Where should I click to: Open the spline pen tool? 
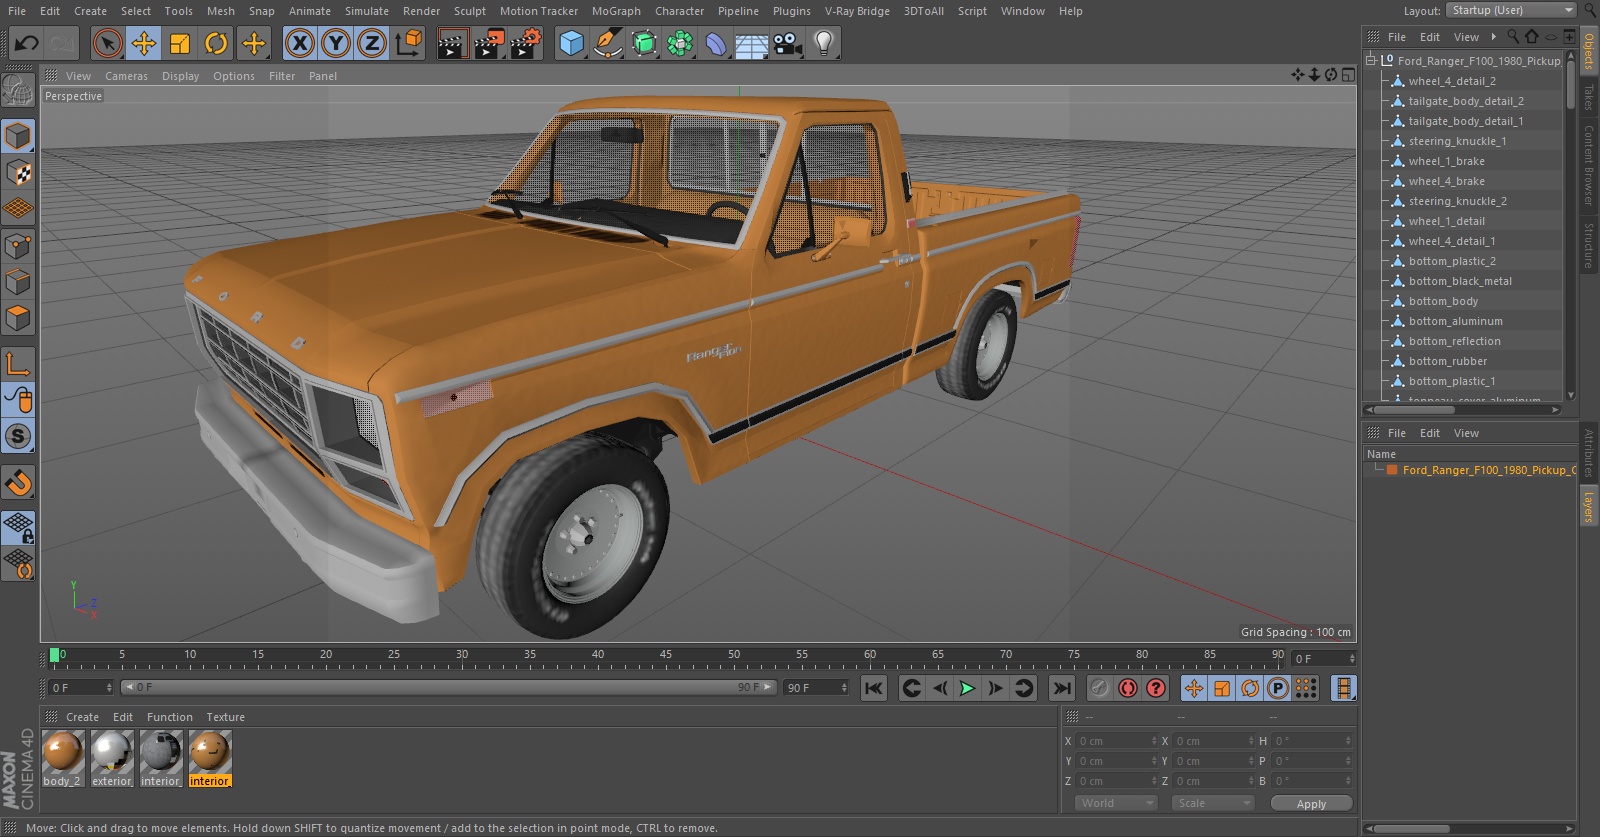(607, 43)
